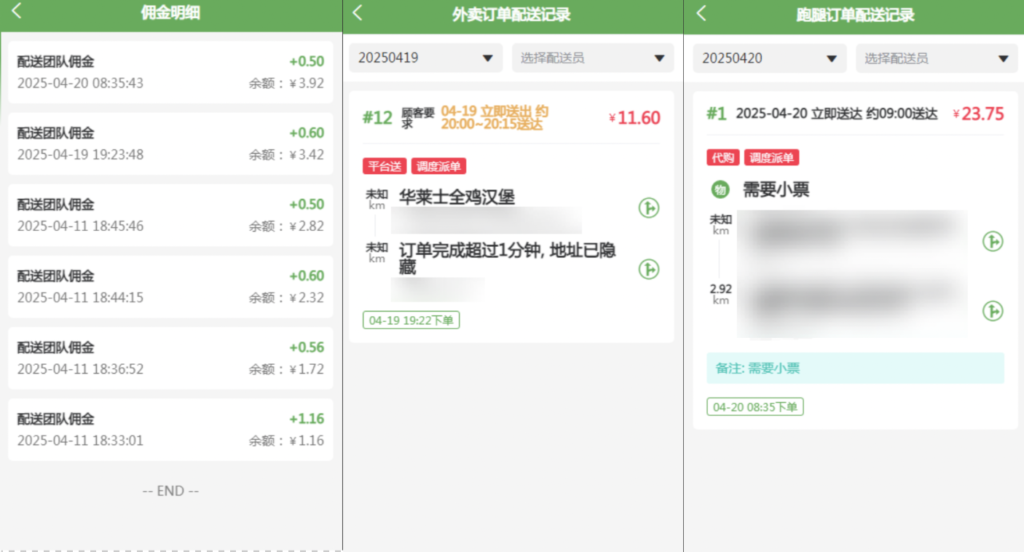1024x552 pixels.
Task: Open 选择配送员 dropdown in 跑腿订单 screen
Action: (x=936, y=59)
